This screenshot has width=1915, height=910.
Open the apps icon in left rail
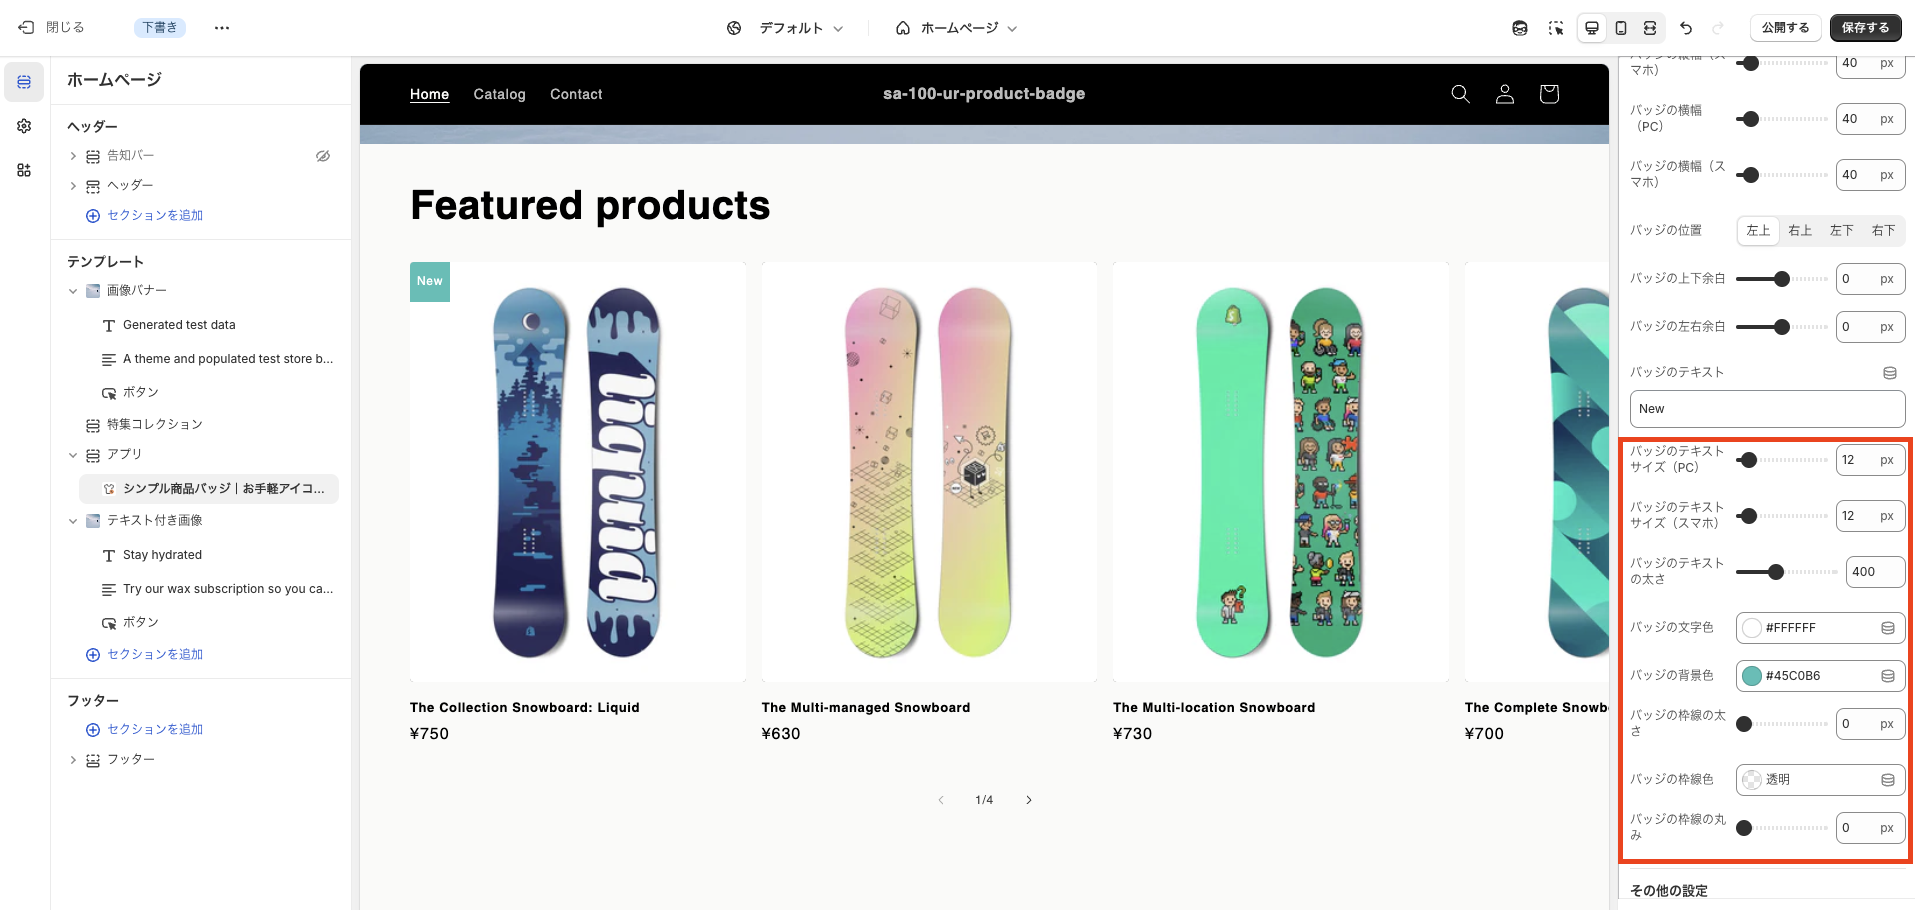point(24,170)
